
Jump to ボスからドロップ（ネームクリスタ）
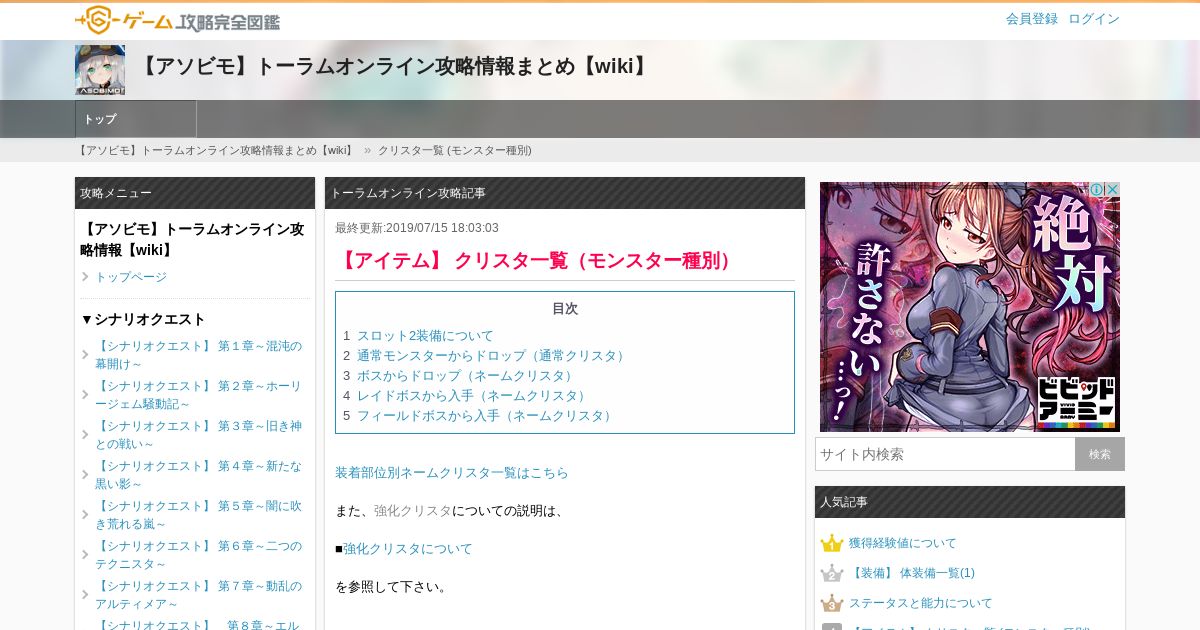[x=467, y=376]
